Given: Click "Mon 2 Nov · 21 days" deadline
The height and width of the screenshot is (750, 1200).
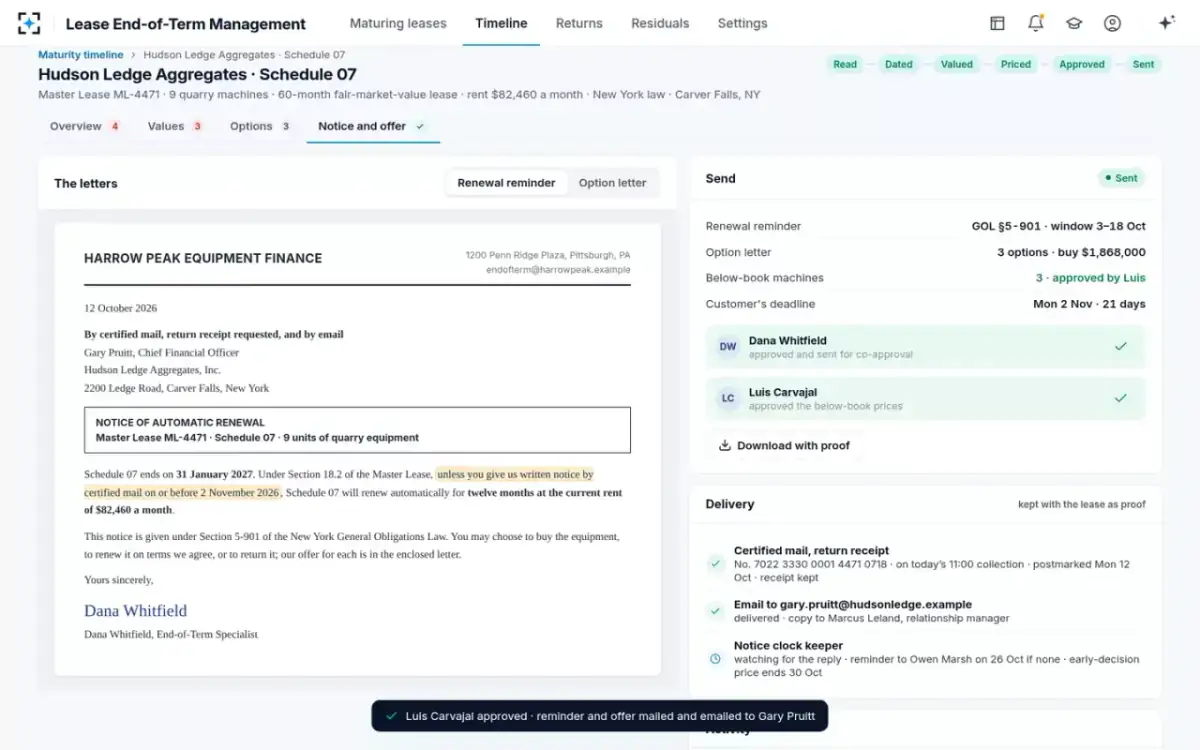Looking at the screenshot, I should point(1089,304).
